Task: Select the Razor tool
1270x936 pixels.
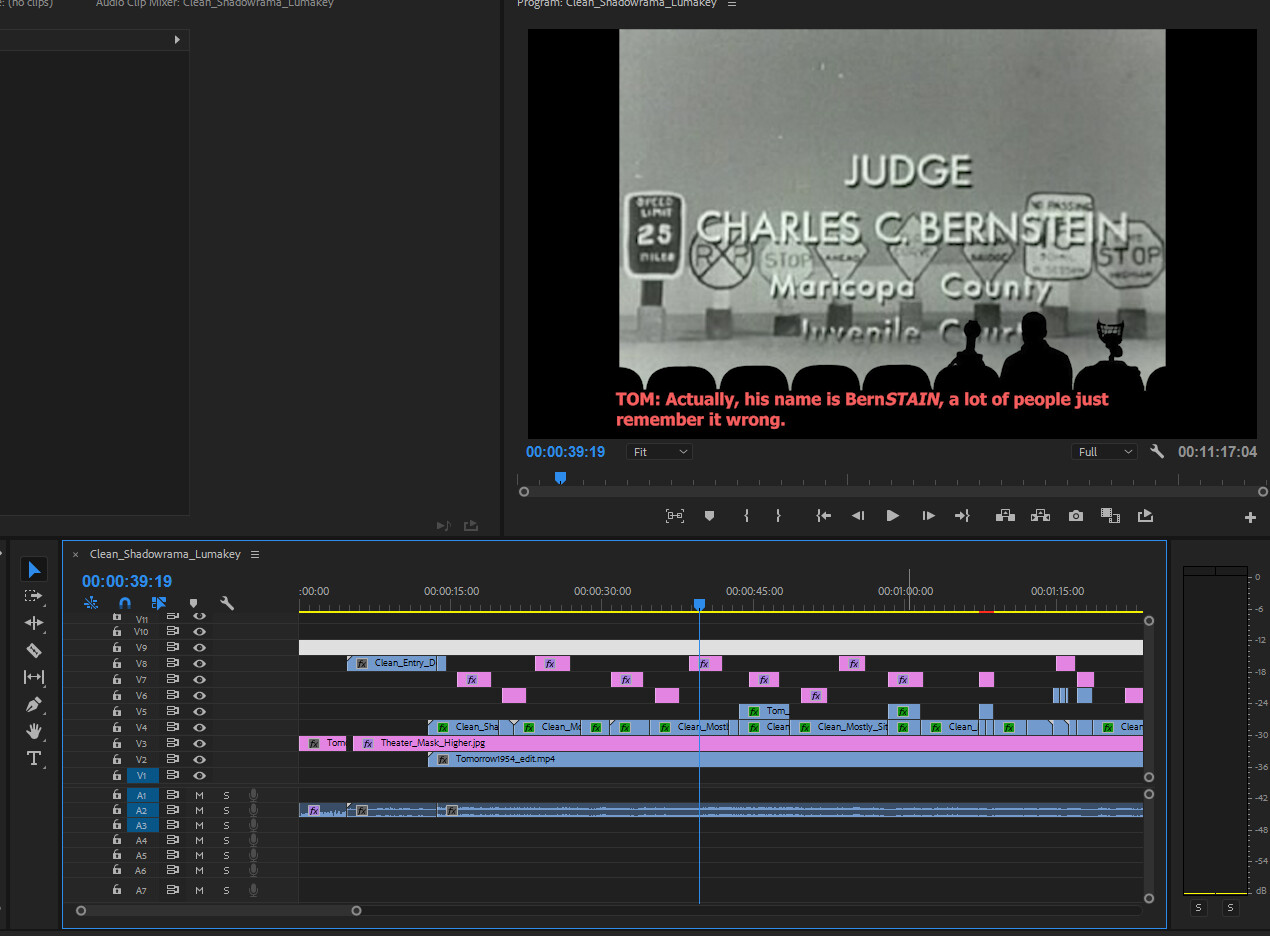Action: pos(34,650)
